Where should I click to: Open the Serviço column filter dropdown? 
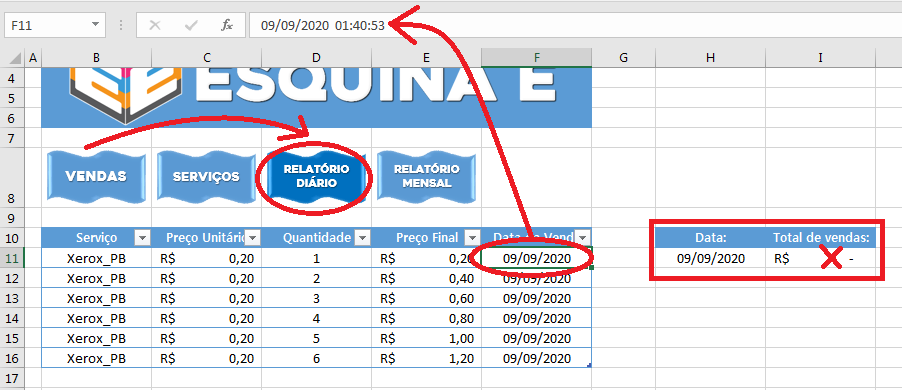point(142,238)
